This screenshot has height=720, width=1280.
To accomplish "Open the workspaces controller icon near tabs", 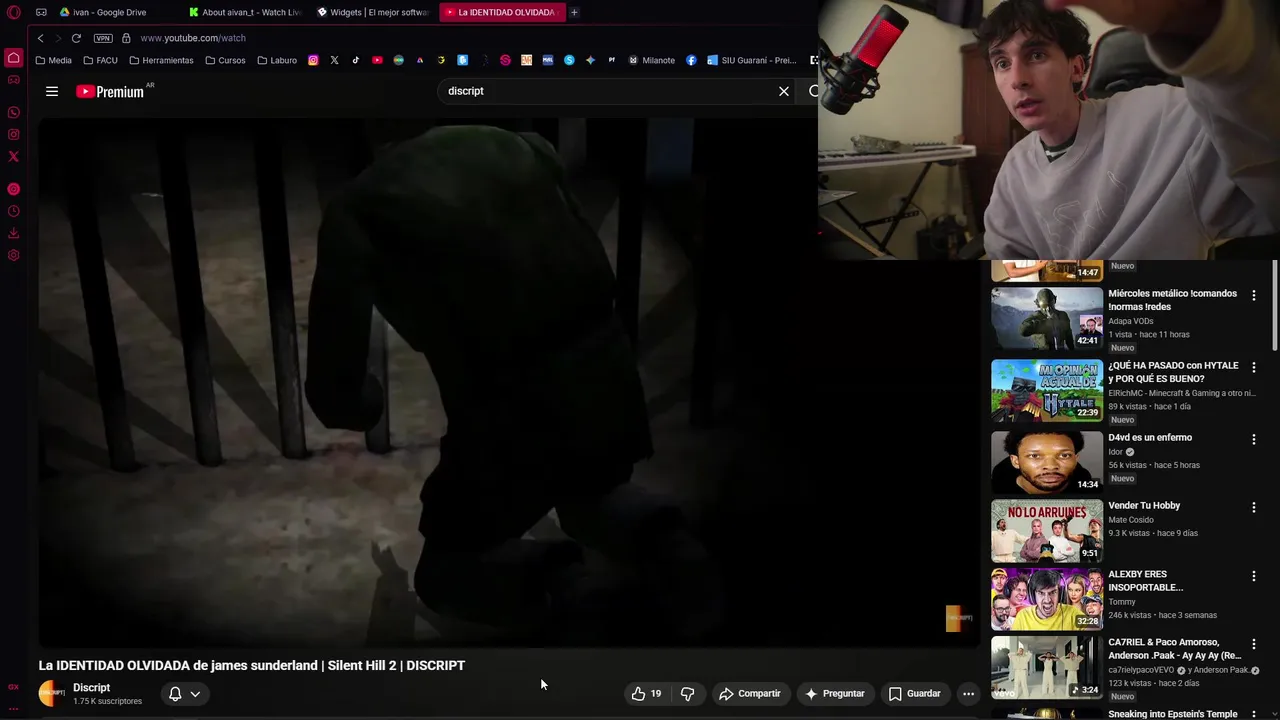I will [x=41, y=12].
